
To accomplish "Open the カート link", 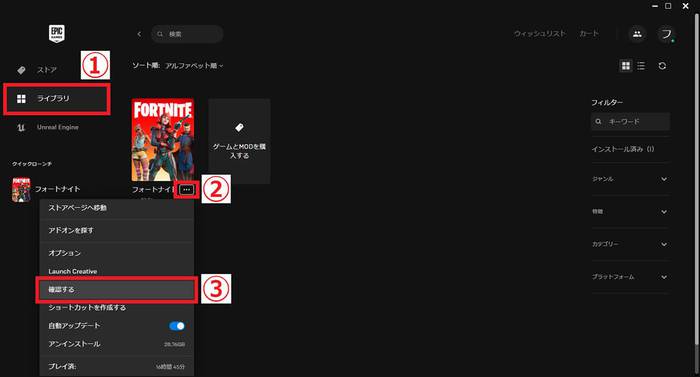I will coord(589,34).
